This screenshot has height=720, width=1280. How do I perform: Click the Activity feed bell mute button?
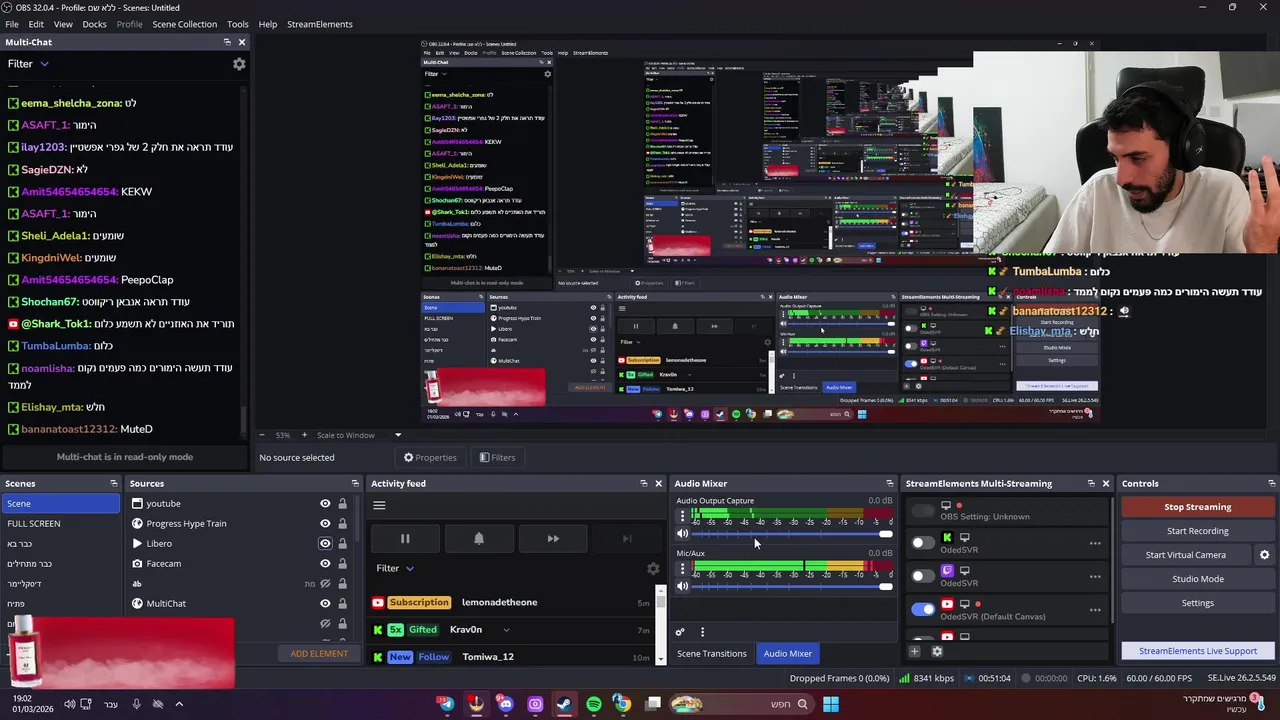tap(479, 539)
